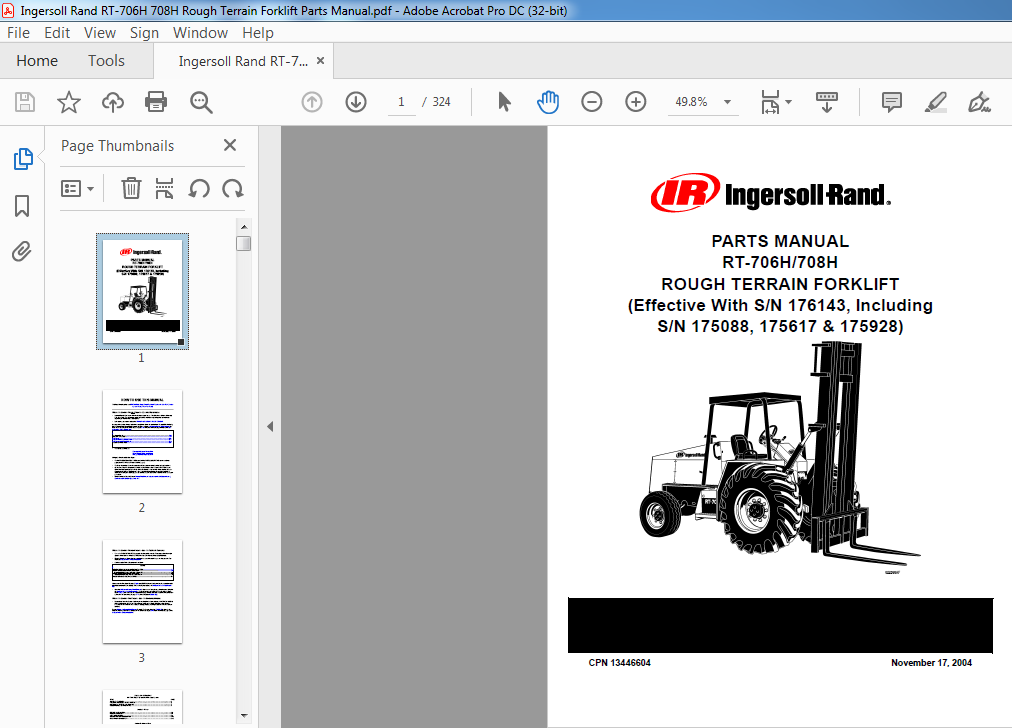Image resolution: width=1012 pixels, height=728 pixels.
Task: Click the Print pages icon in thumbnails toolbar
Action: (x=165, y=188)
